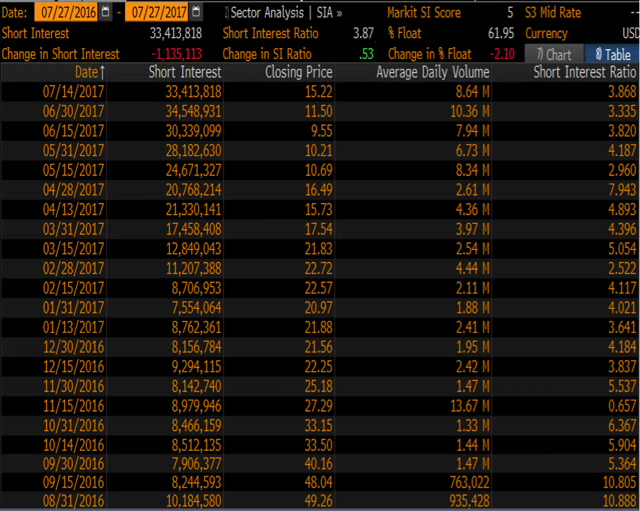Select the 05/15/2017 row date
Screen dimensions: 640x511
73,170
